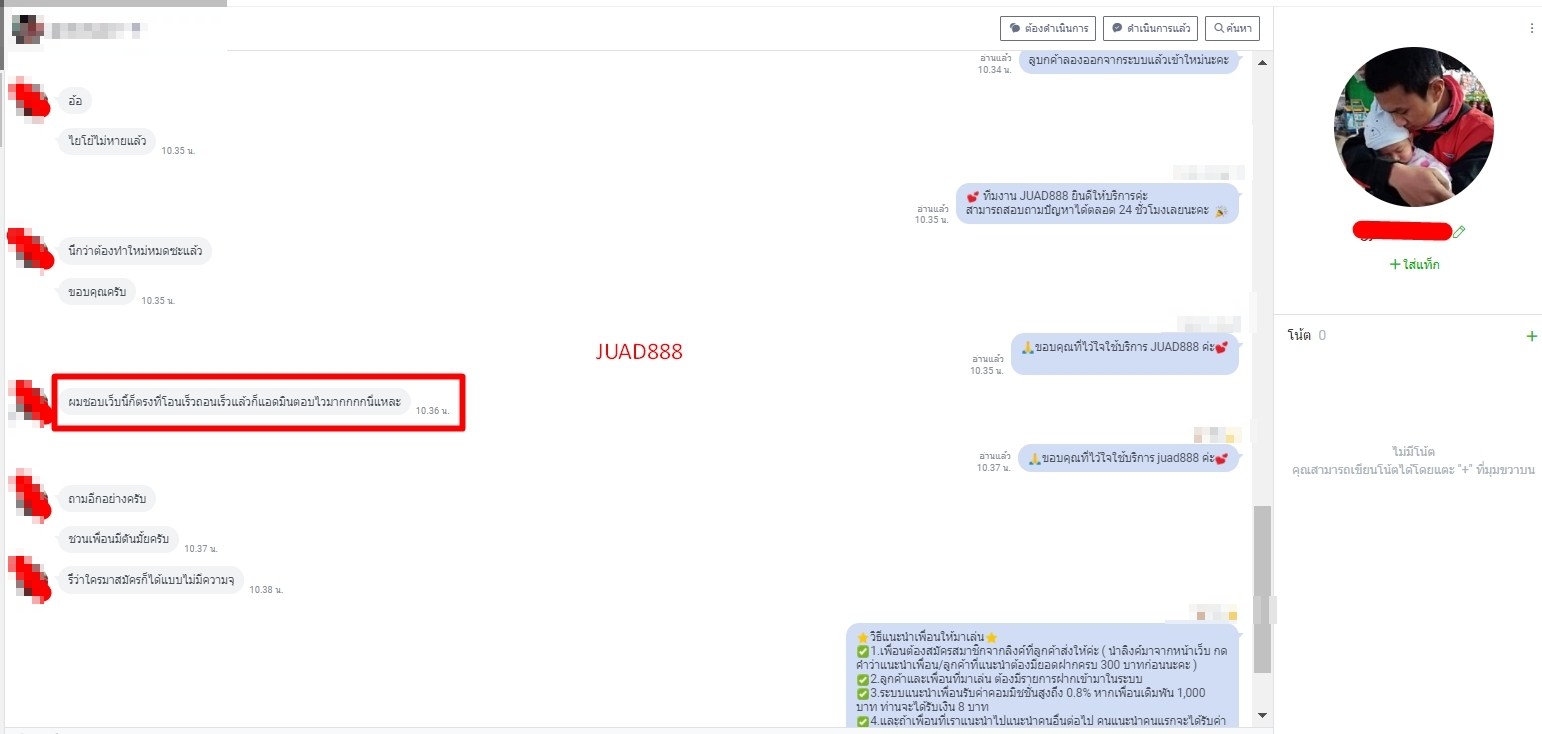1542x734 pixels.
Task: Open the customer's large profile photo
Action: tap(1413, 126)
